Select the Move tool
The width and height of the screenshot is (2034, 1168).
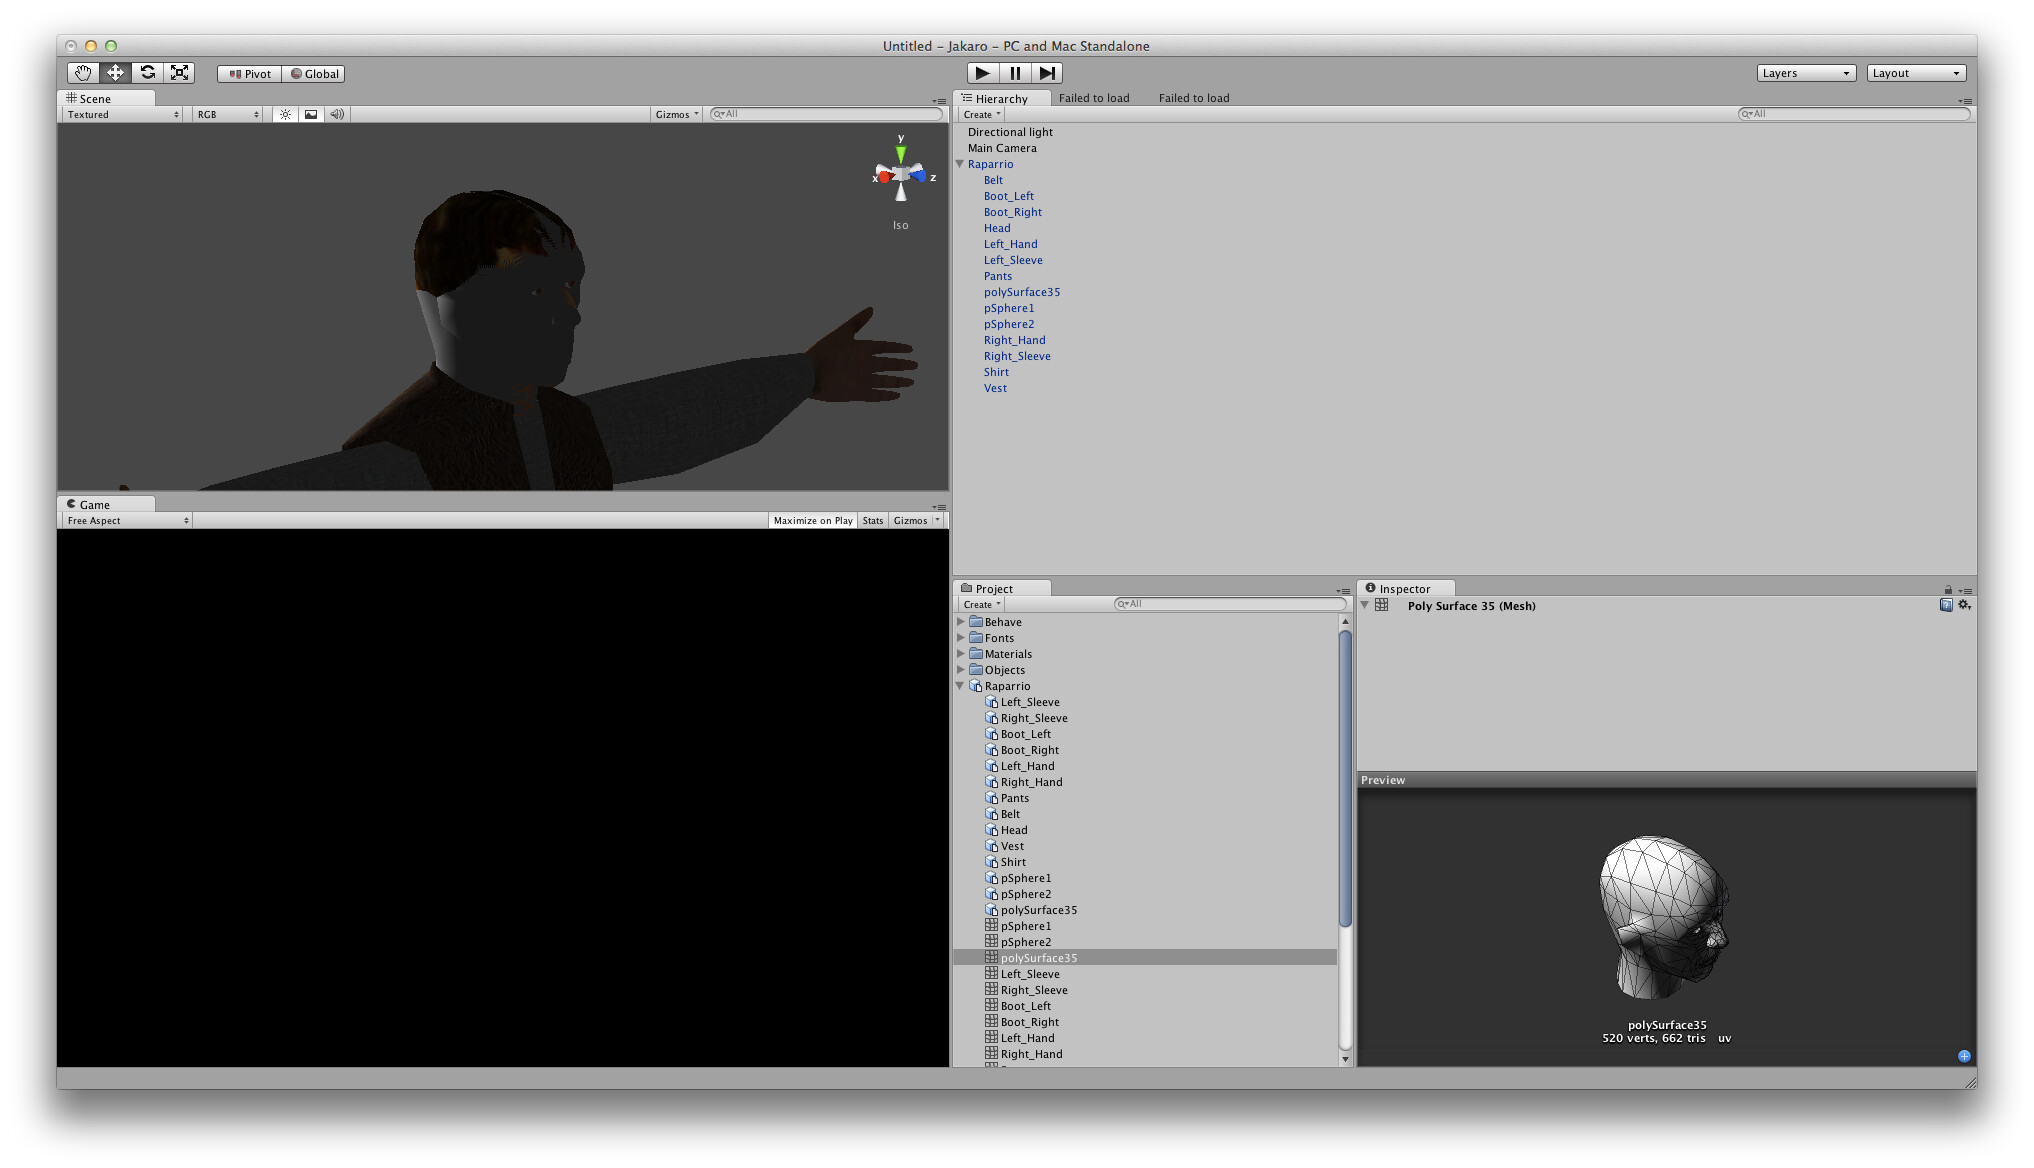[115, 73]
